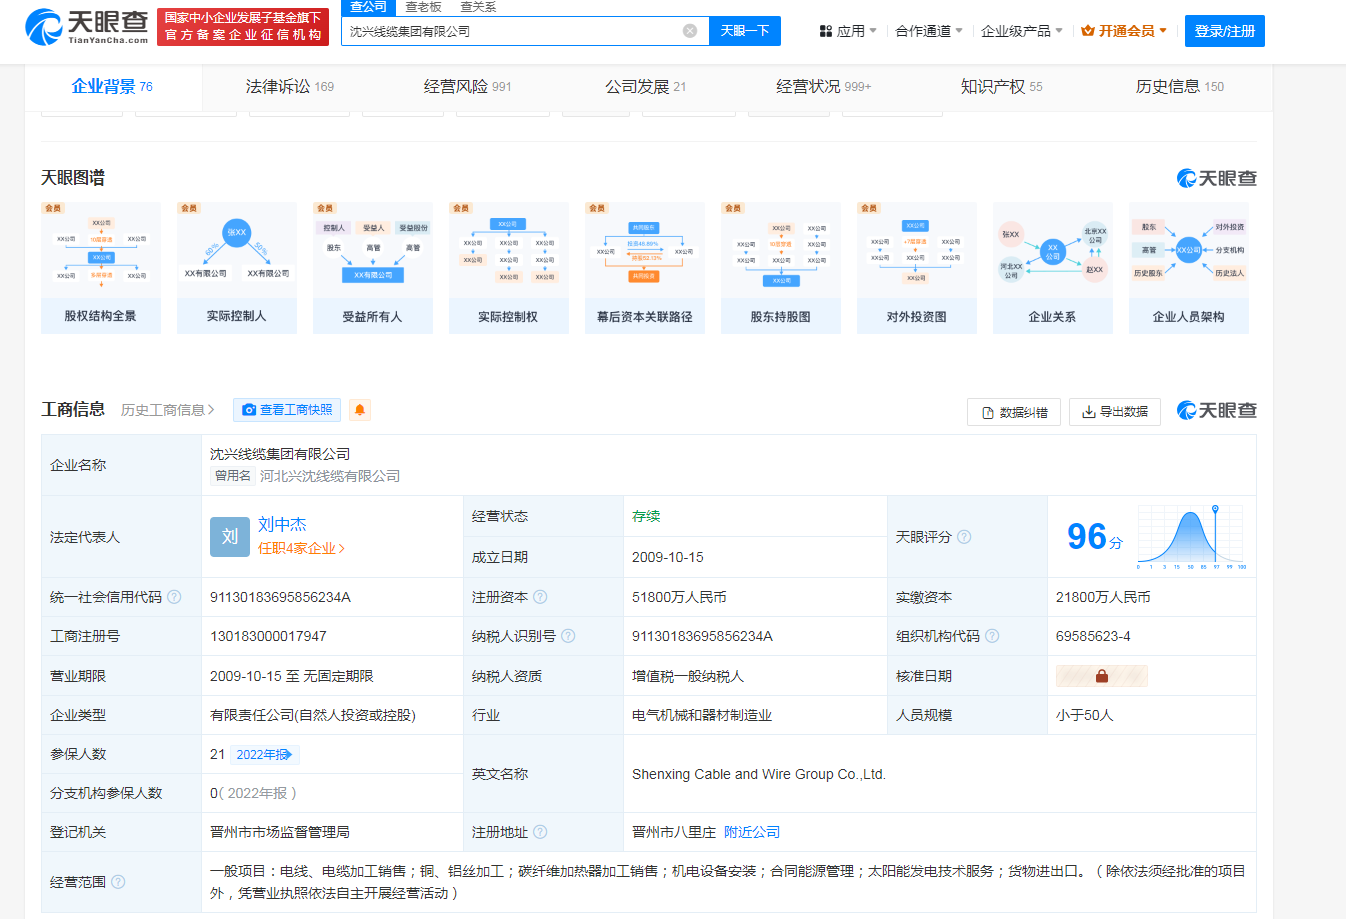Viewport: 1346px width, 919px height.
Task: Select the 查公司 search tab
Action: click(x=368, y=7)
